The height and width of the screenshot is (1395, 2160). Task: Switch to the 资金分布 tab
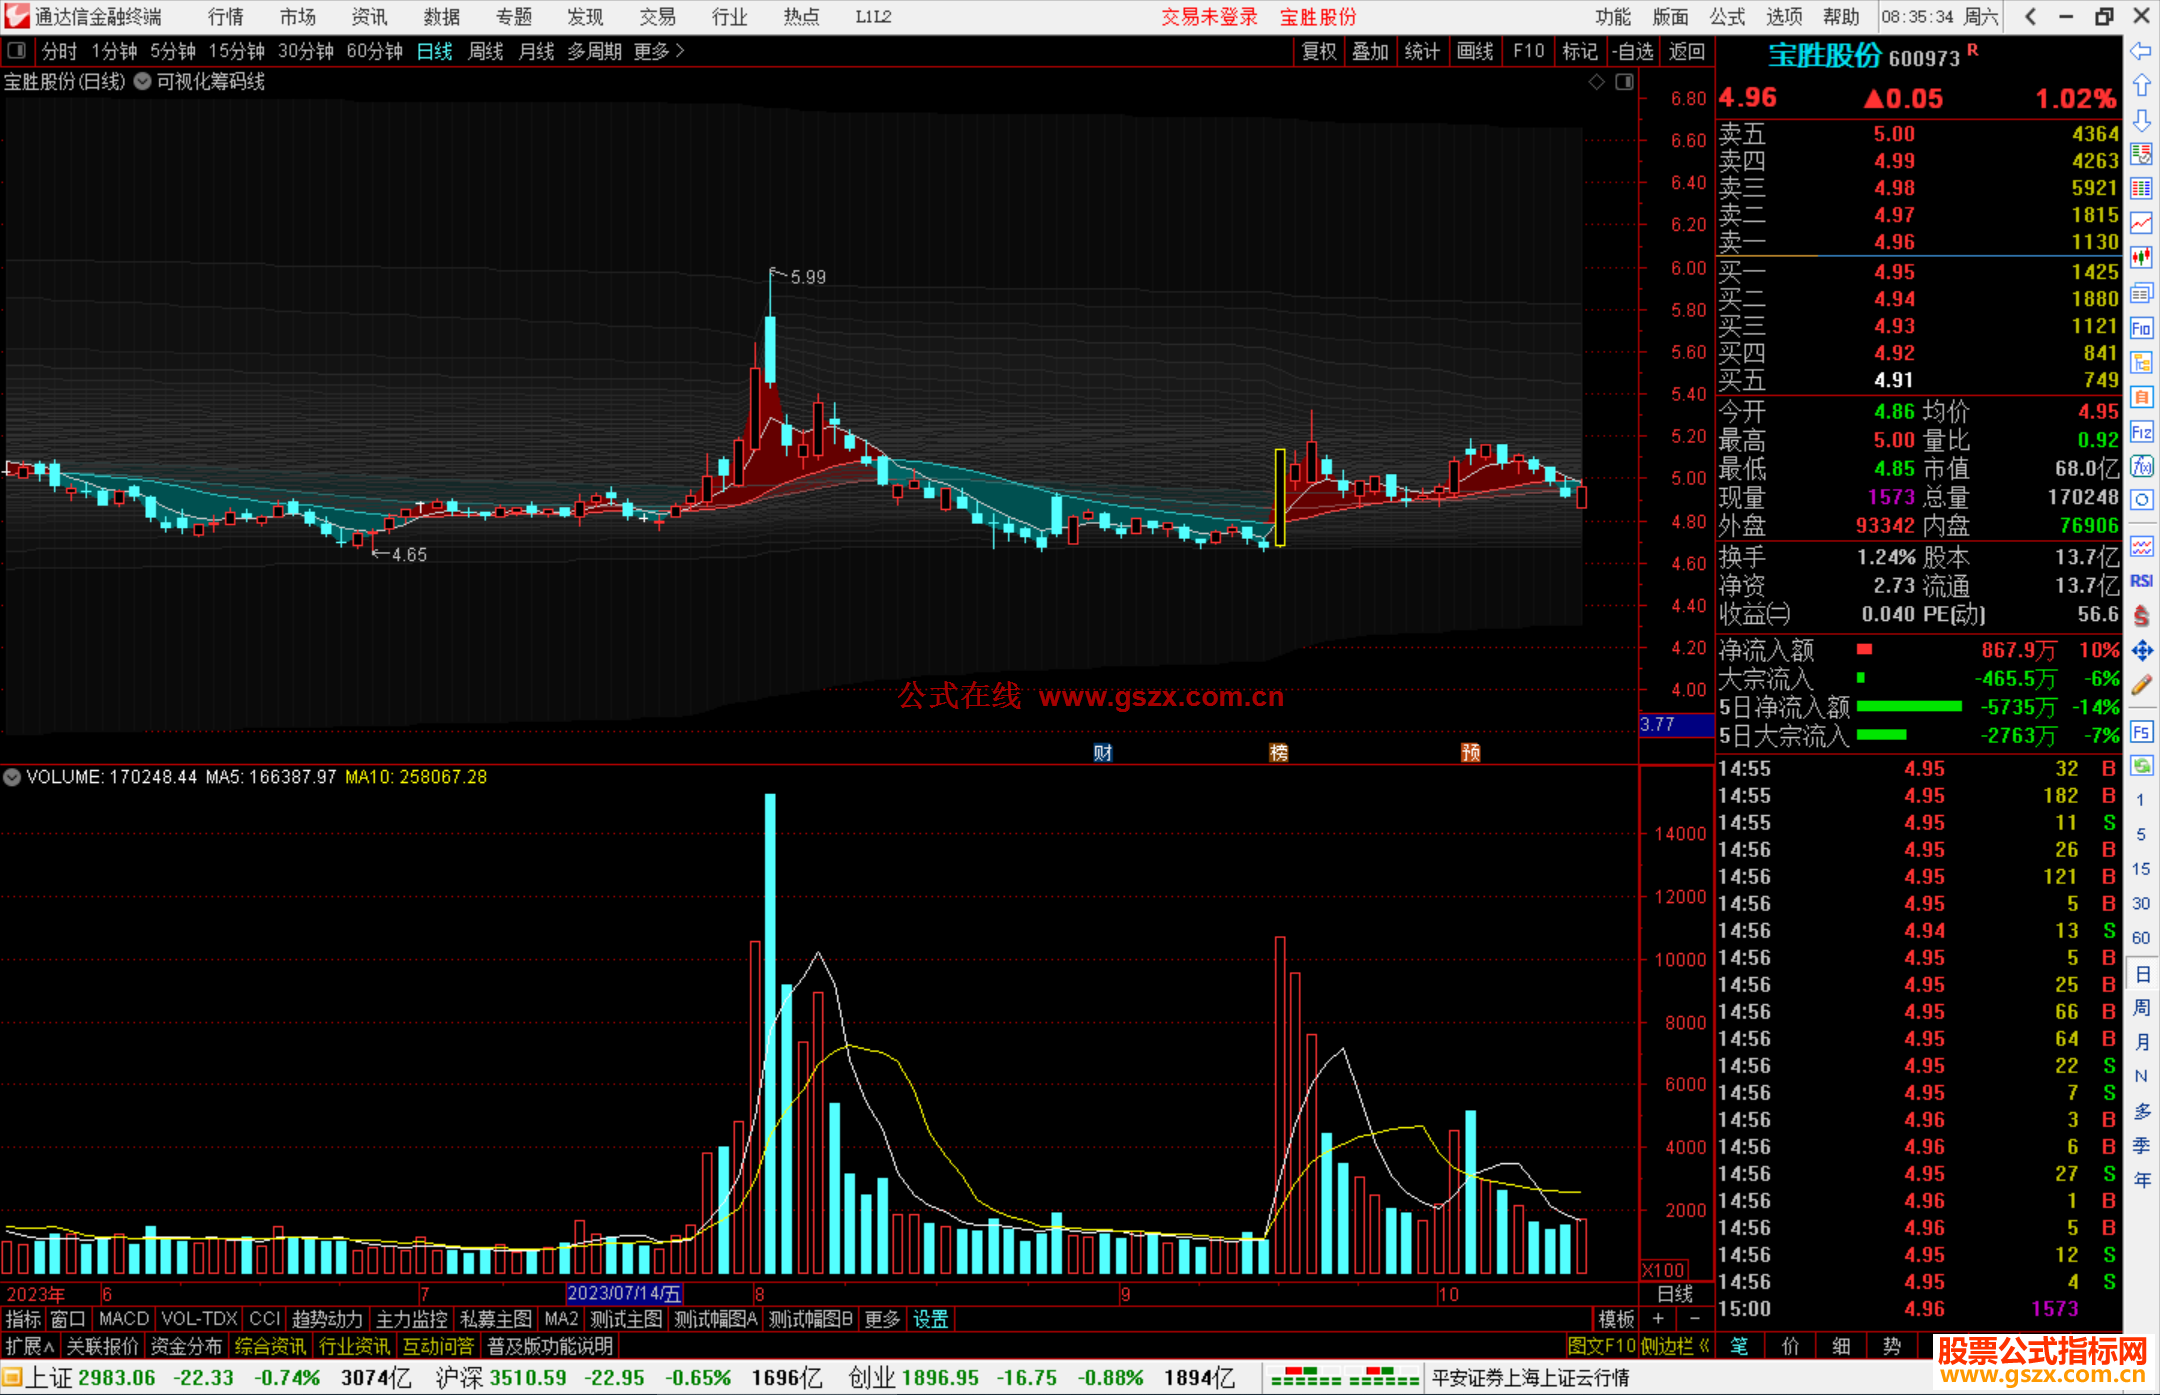pos(186,1346)
